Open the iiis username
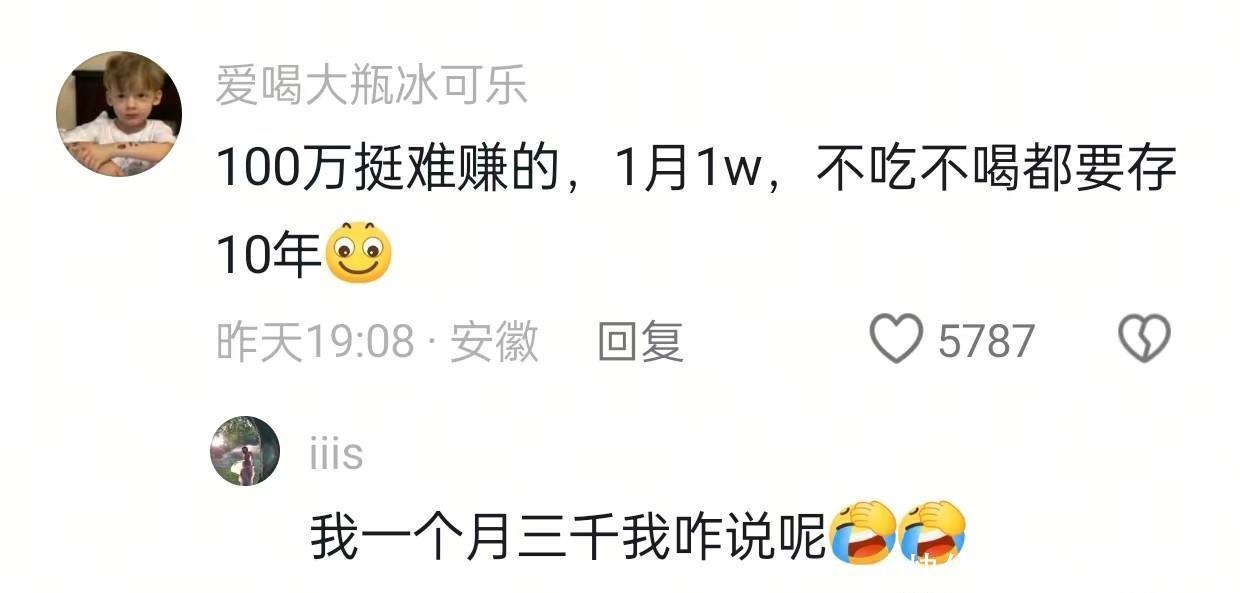This screenshot has width=1240, height=593. (x=336, y=454)
